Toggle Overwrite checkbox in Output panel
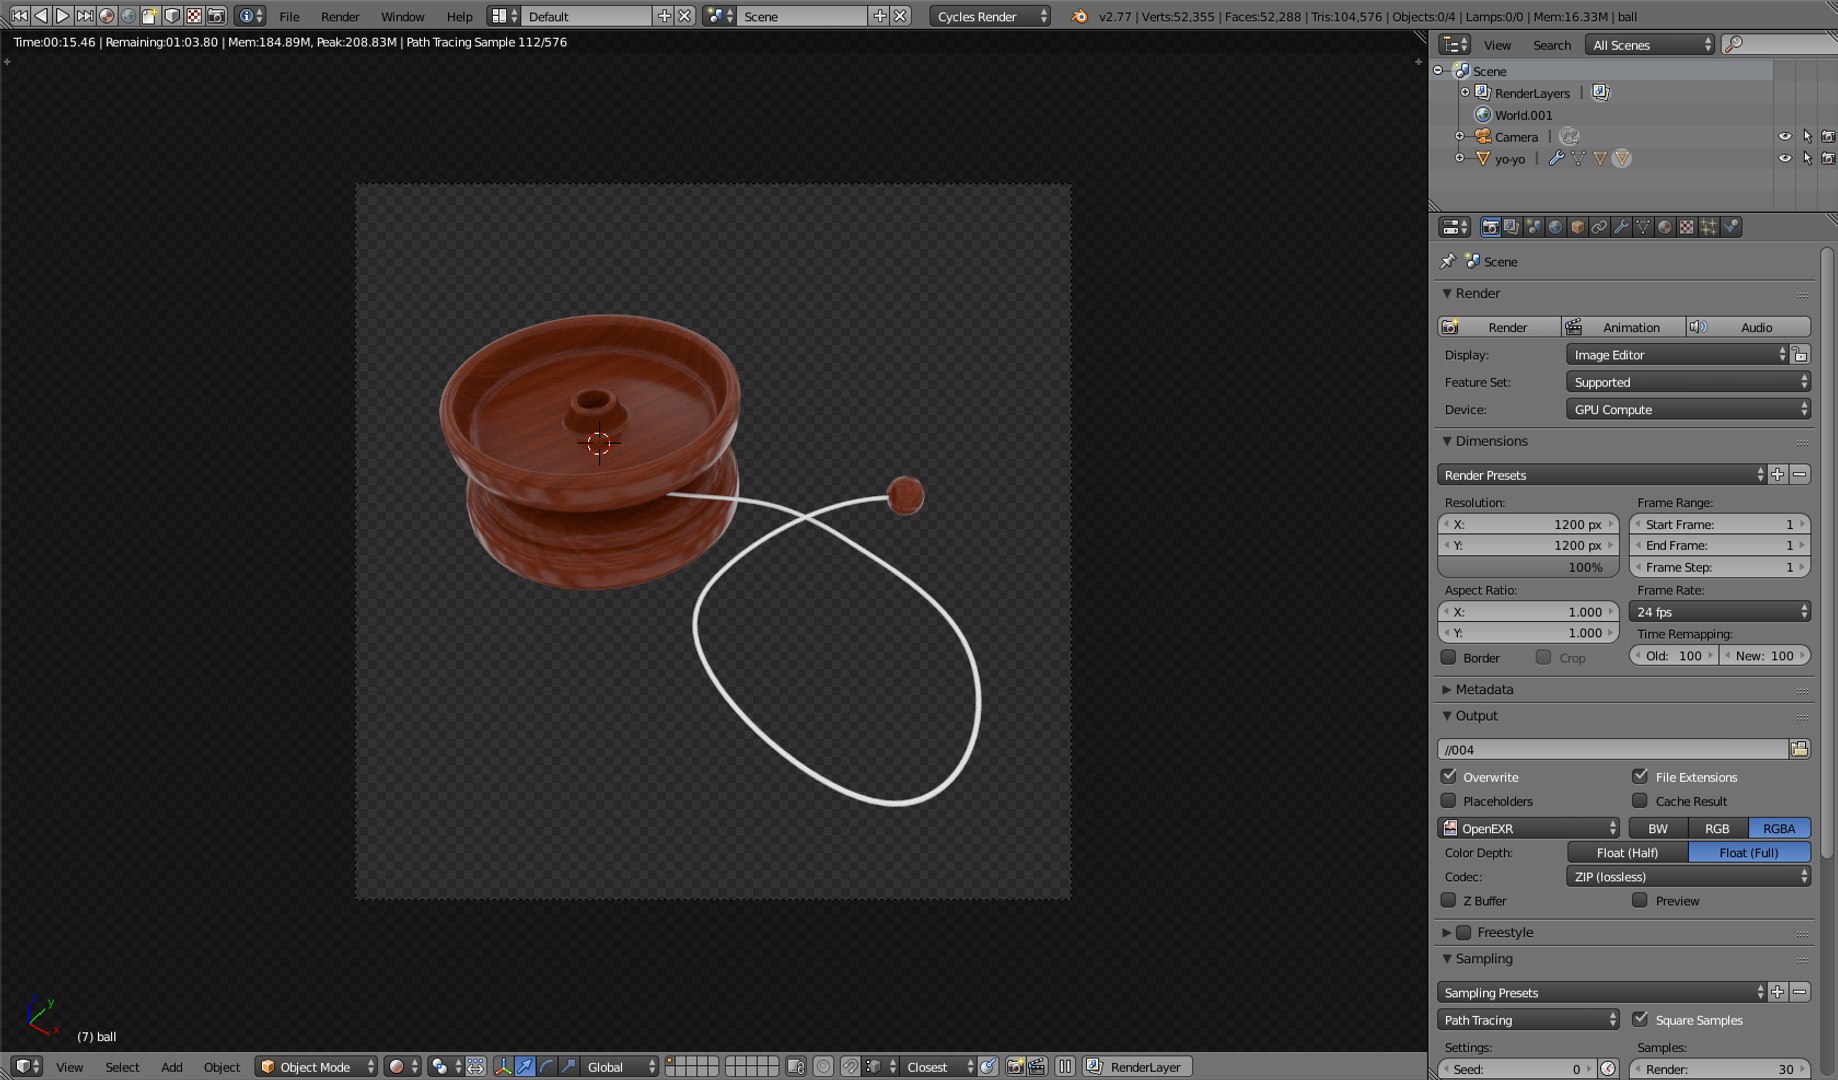 tap(1448, 776)
